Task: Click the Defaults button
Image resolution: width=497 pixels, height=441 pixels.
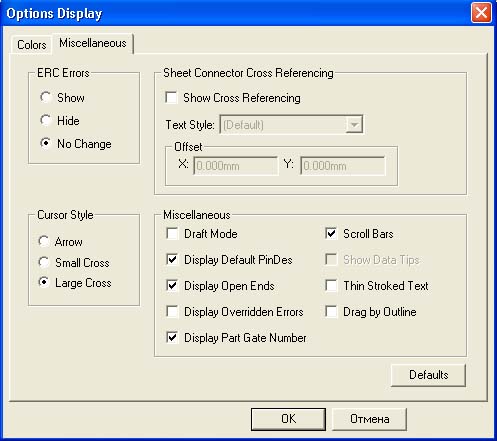Action: point(428,375)
